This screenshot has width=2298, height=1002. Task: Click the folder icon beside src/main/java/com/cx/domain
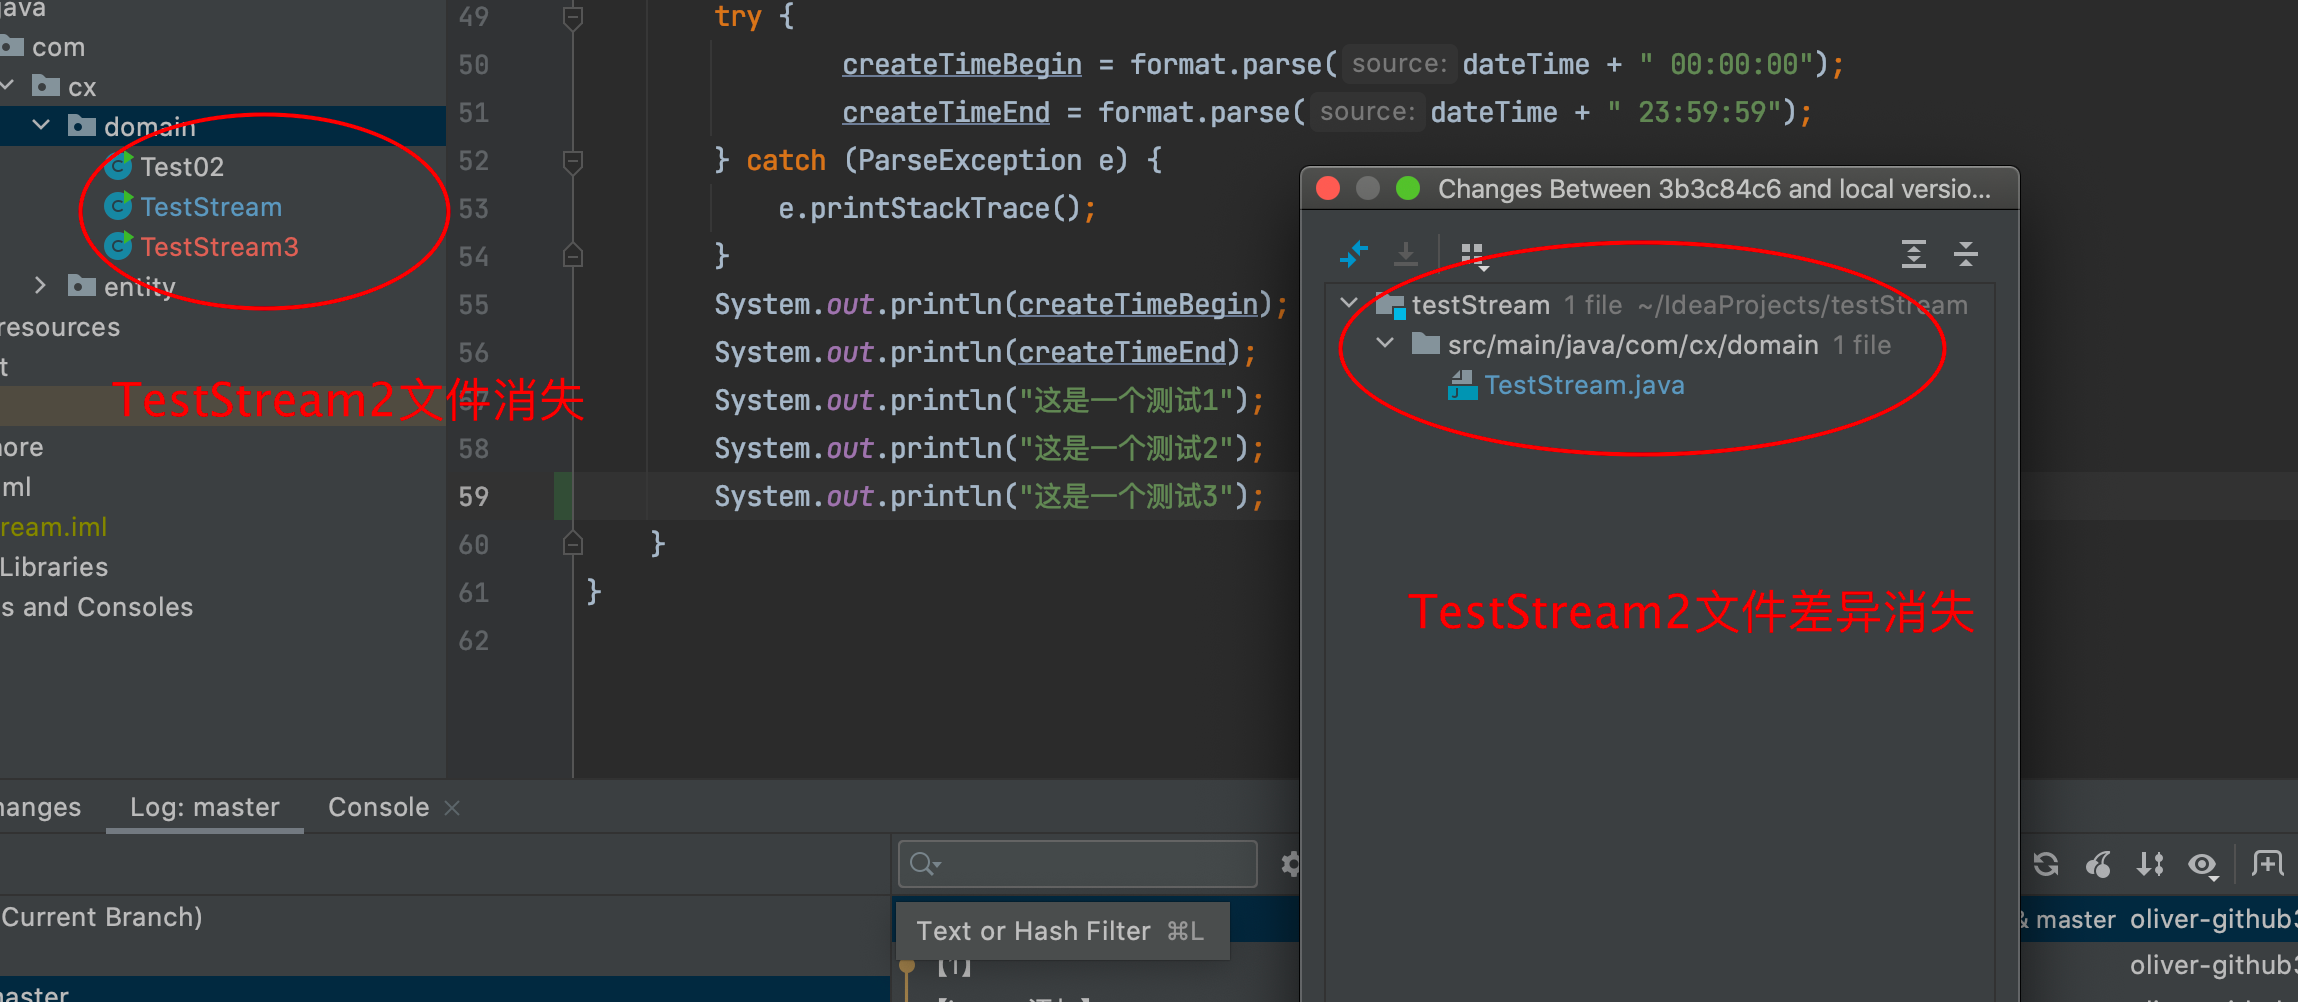(x=1425, y=344)
